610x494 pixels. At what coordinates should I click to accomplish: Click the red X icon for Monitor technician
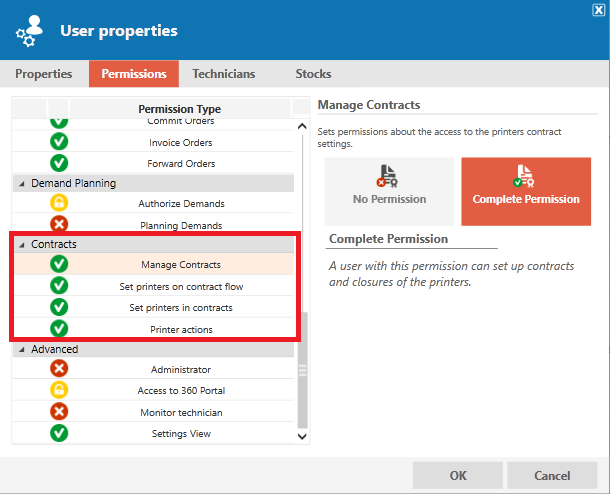pos(59,412)
